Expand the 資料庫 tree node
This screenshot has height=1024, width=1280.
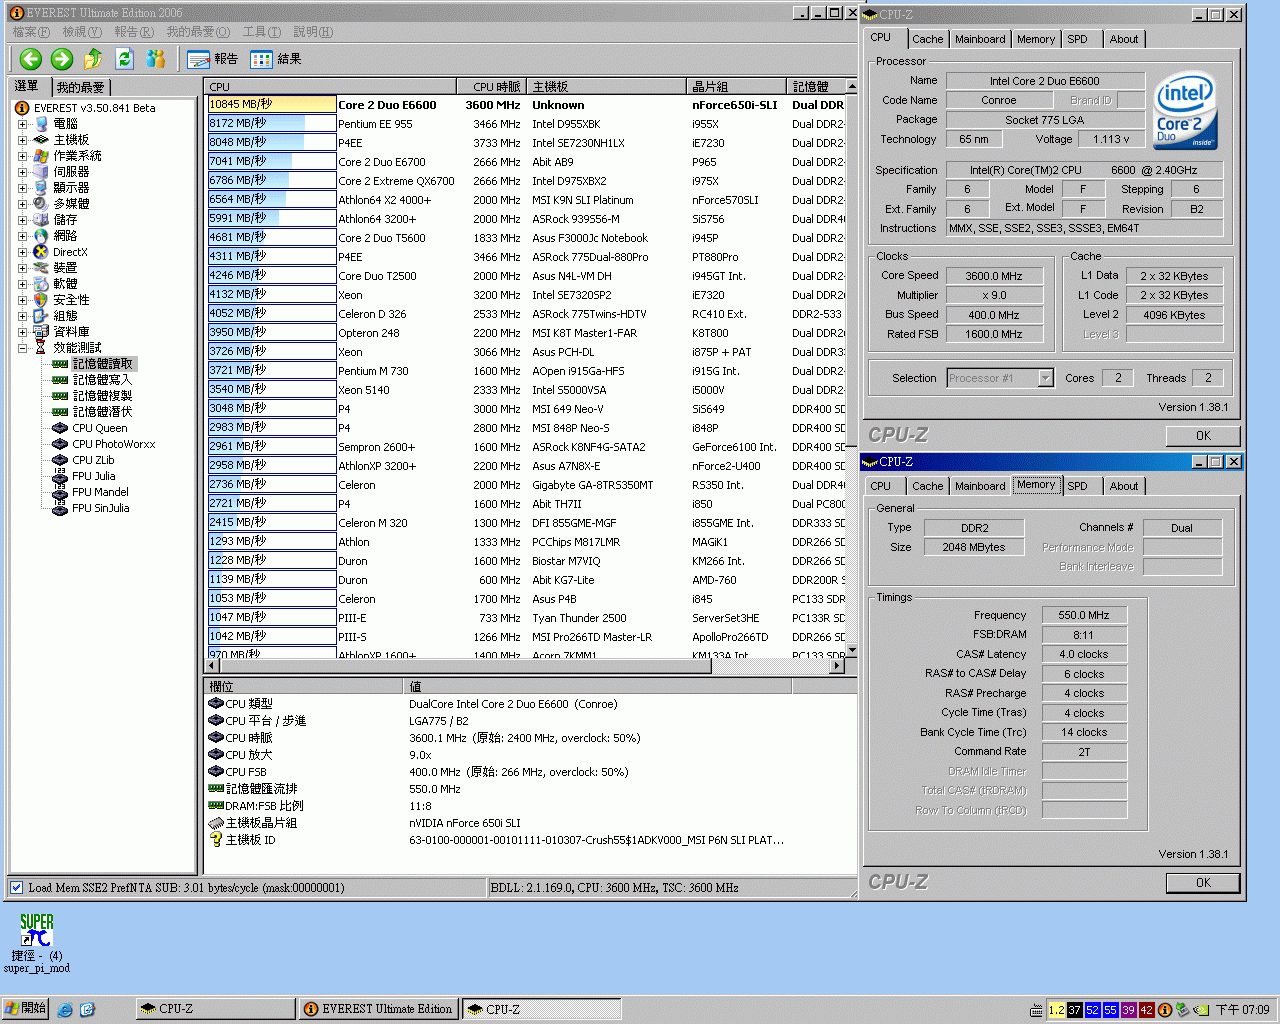tap(22, 332)
